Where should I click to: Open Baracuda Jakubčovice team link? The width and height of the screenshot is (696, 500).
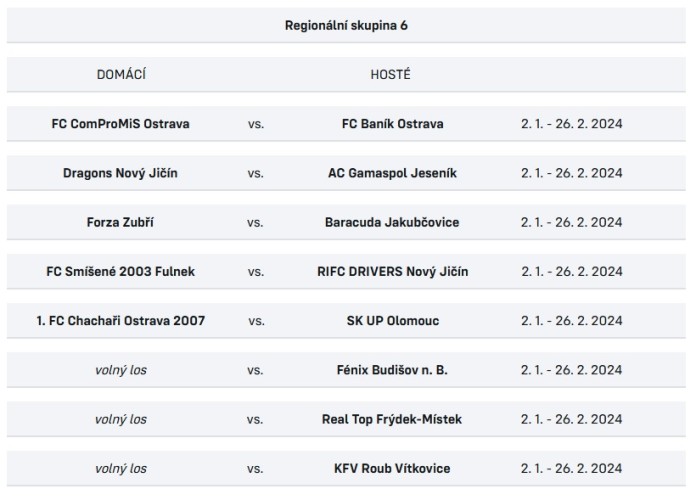[392, 222]
